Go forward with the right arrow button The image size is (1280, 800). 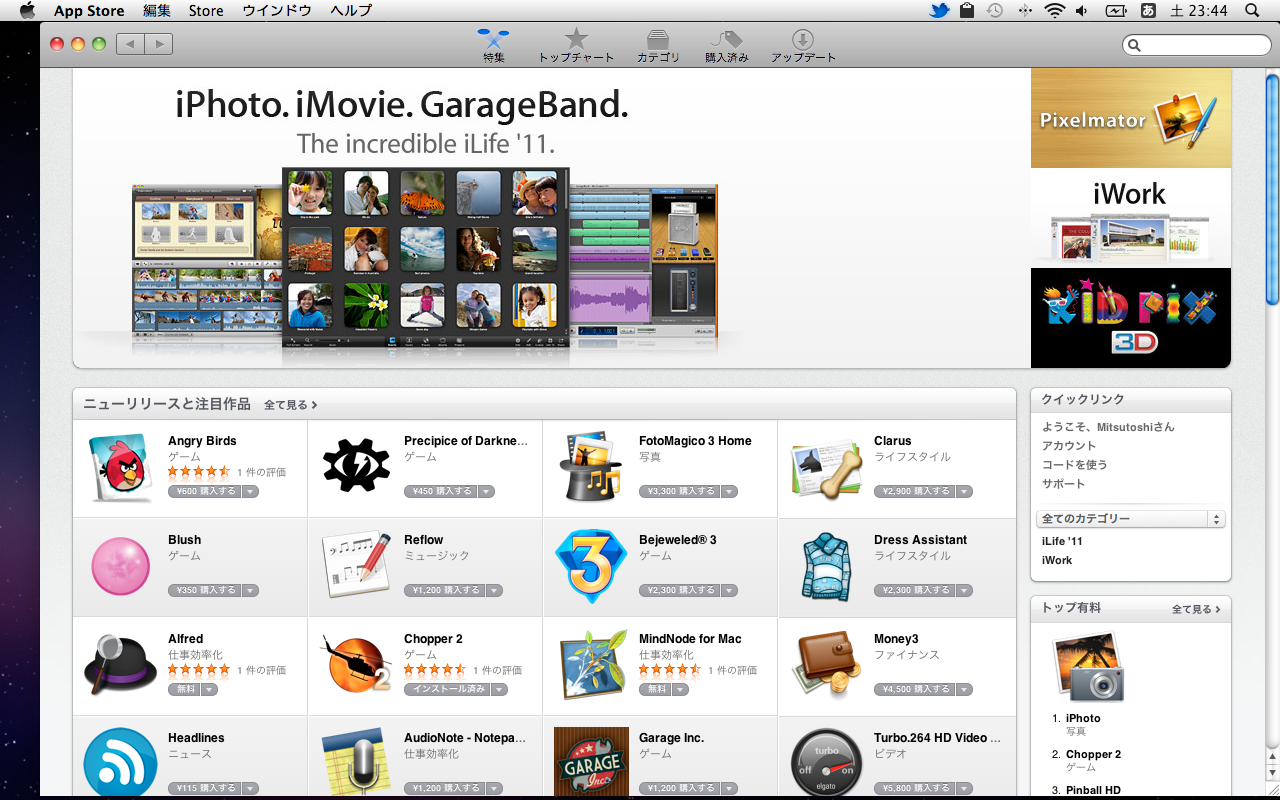click(x=159, y=44)
